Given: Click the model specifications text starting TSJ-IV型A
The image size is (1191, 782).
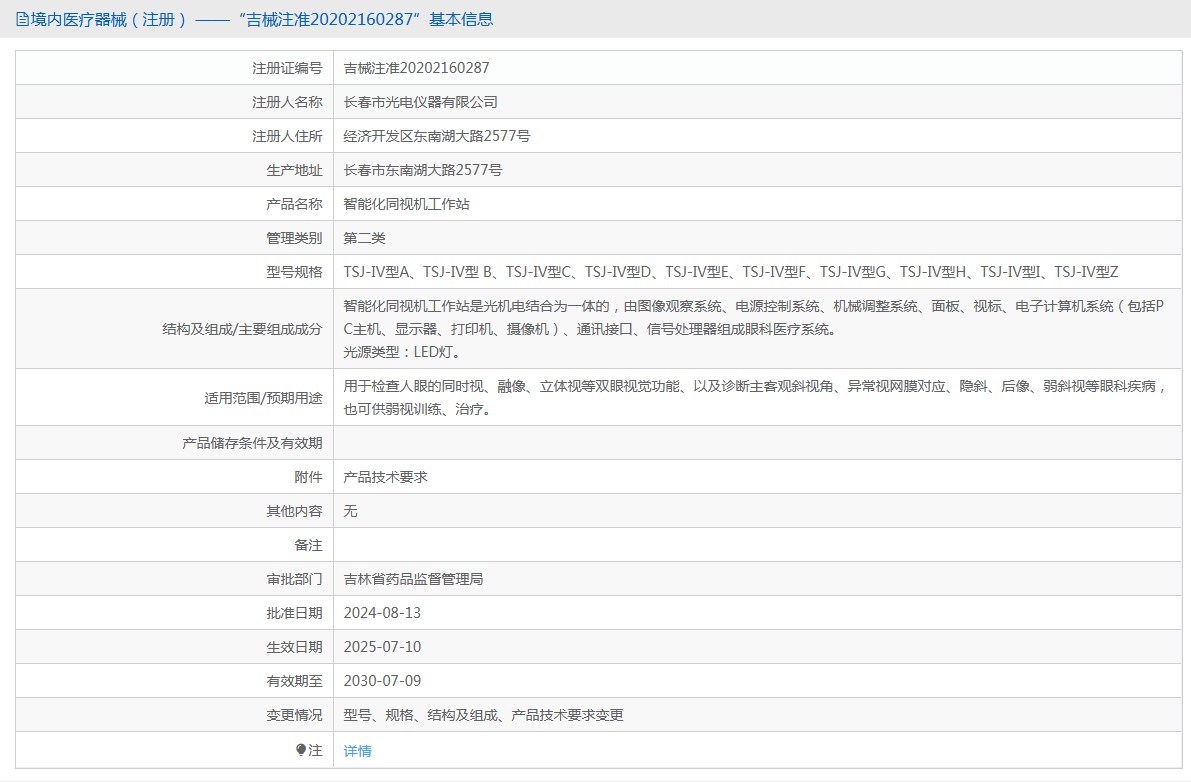Looking at the screenshot, I should pos(730,272).
